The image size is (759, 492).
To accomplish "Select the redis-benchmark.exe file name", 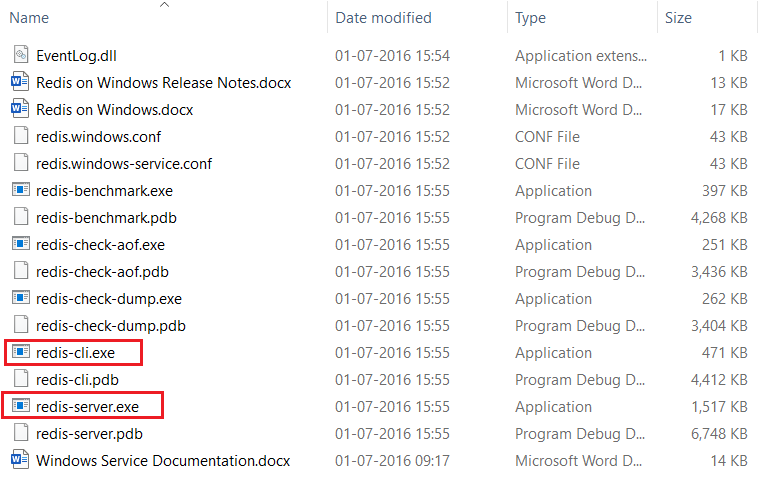I will pyautogui.click(x=105, y=191).
